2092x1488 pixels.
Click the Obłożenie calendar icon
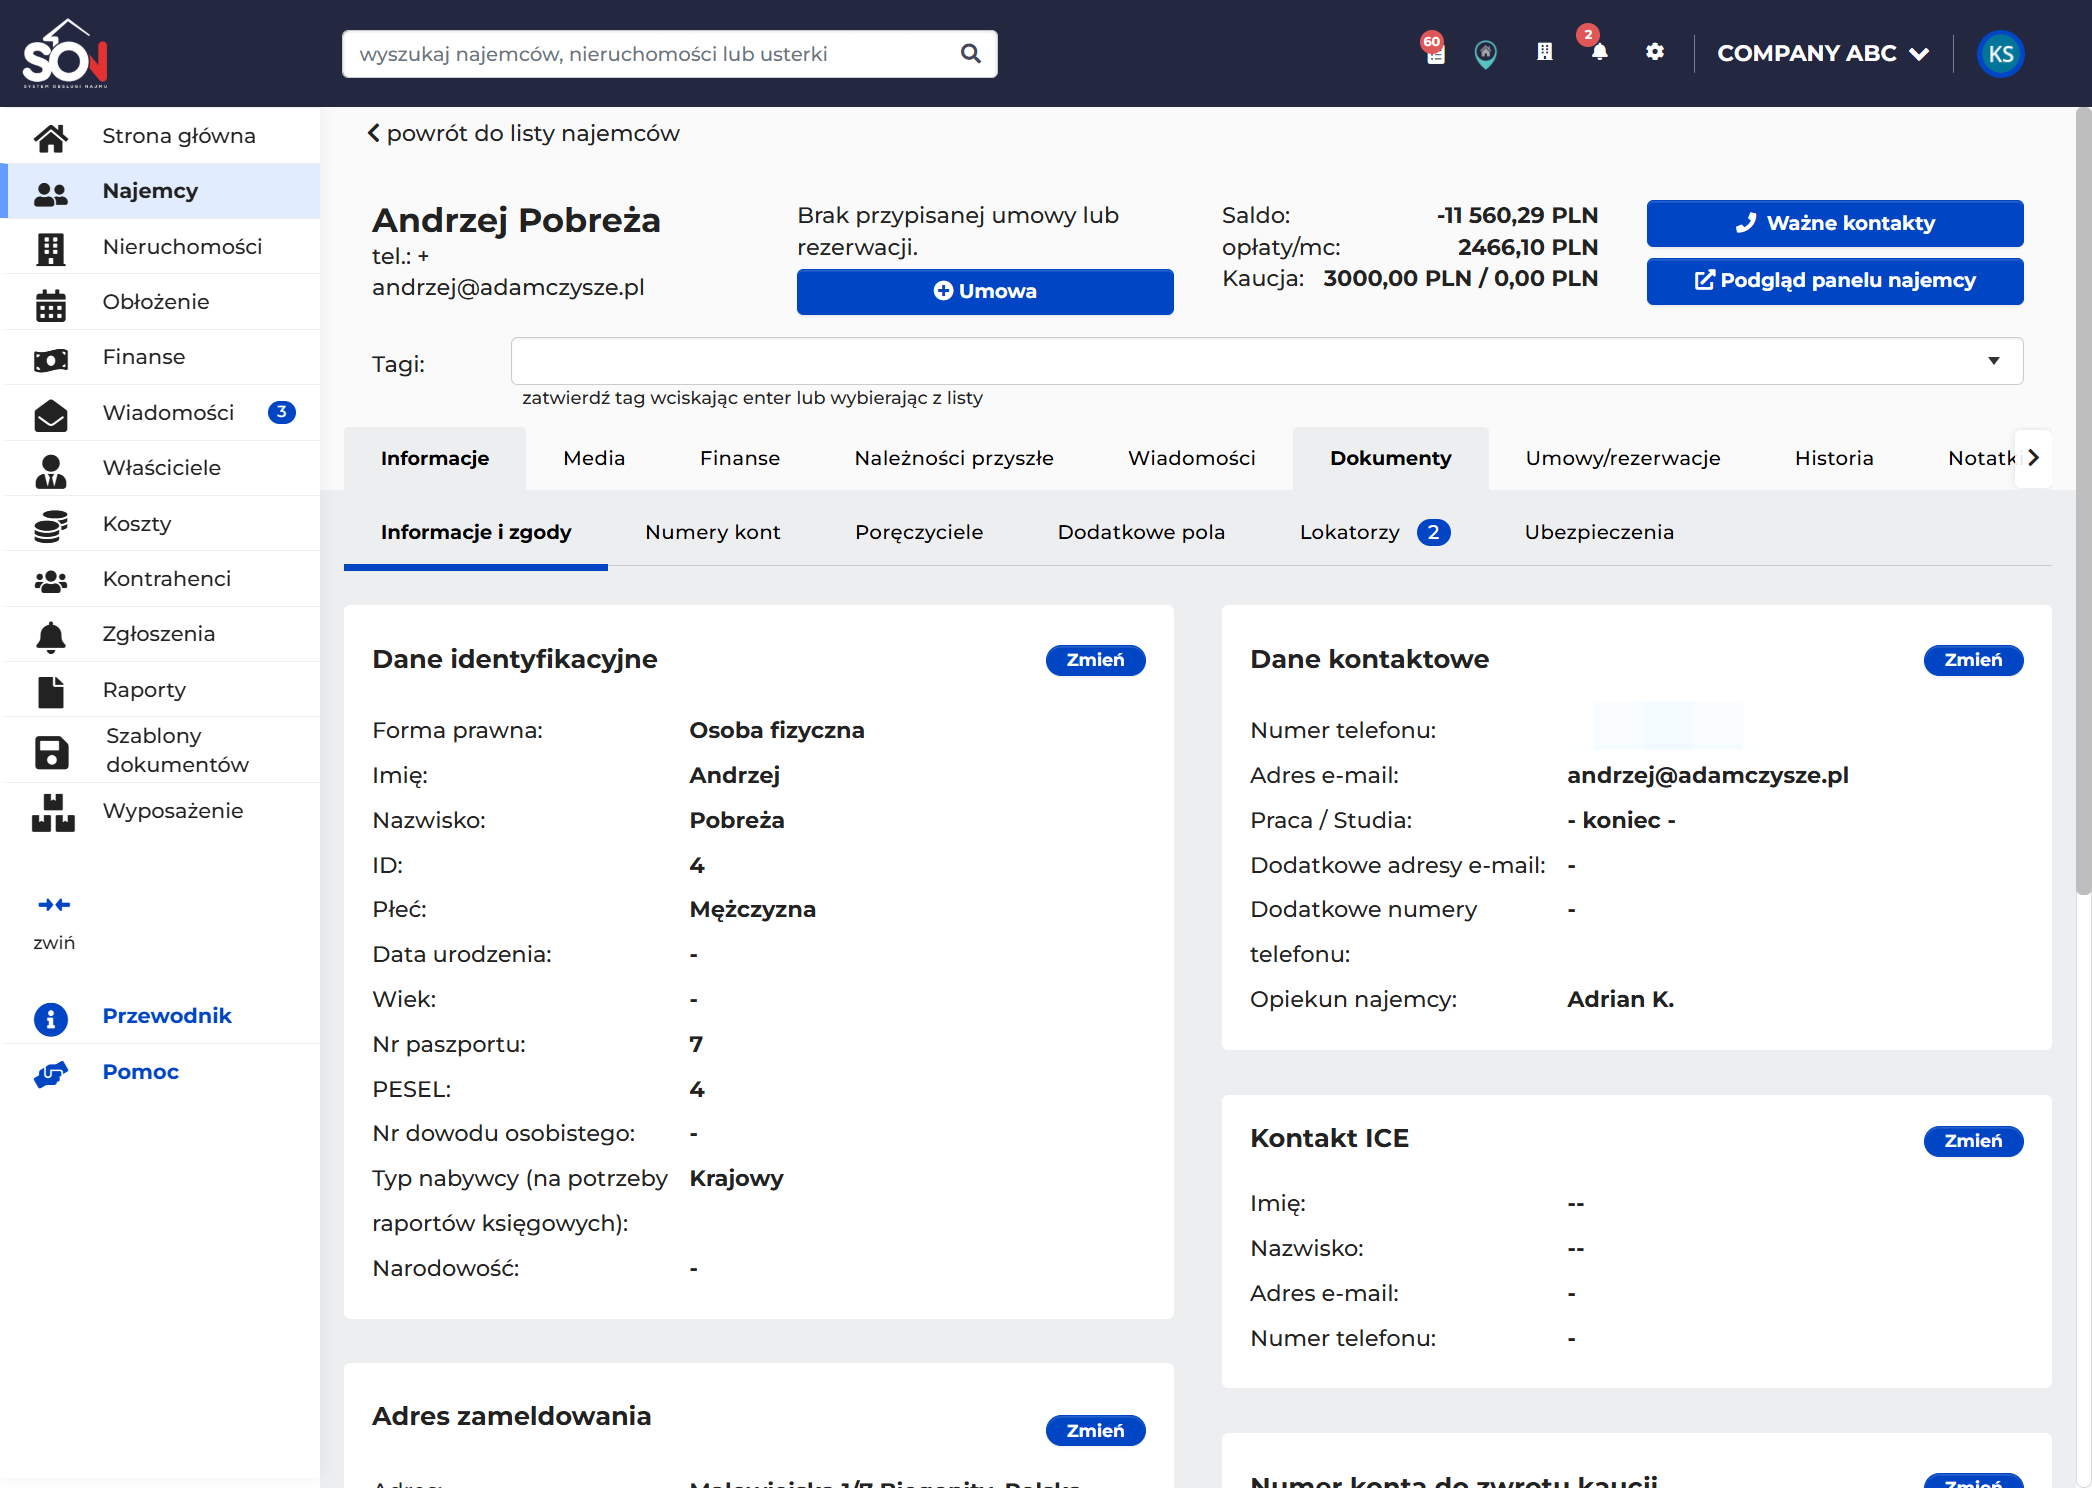pos(51,304)
